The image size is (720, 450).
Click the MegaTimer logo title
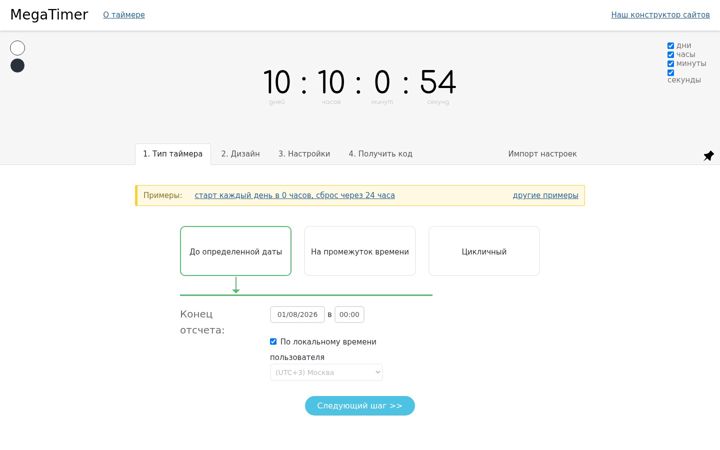[x=49, y=15]
